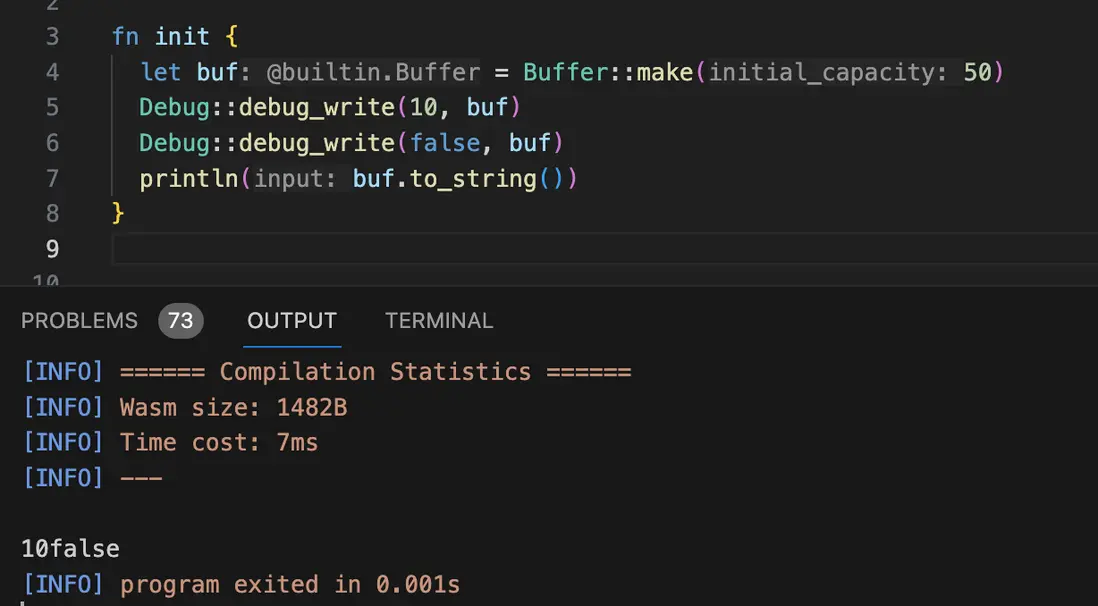Click line number 3 in the gutter

[52, 37]
